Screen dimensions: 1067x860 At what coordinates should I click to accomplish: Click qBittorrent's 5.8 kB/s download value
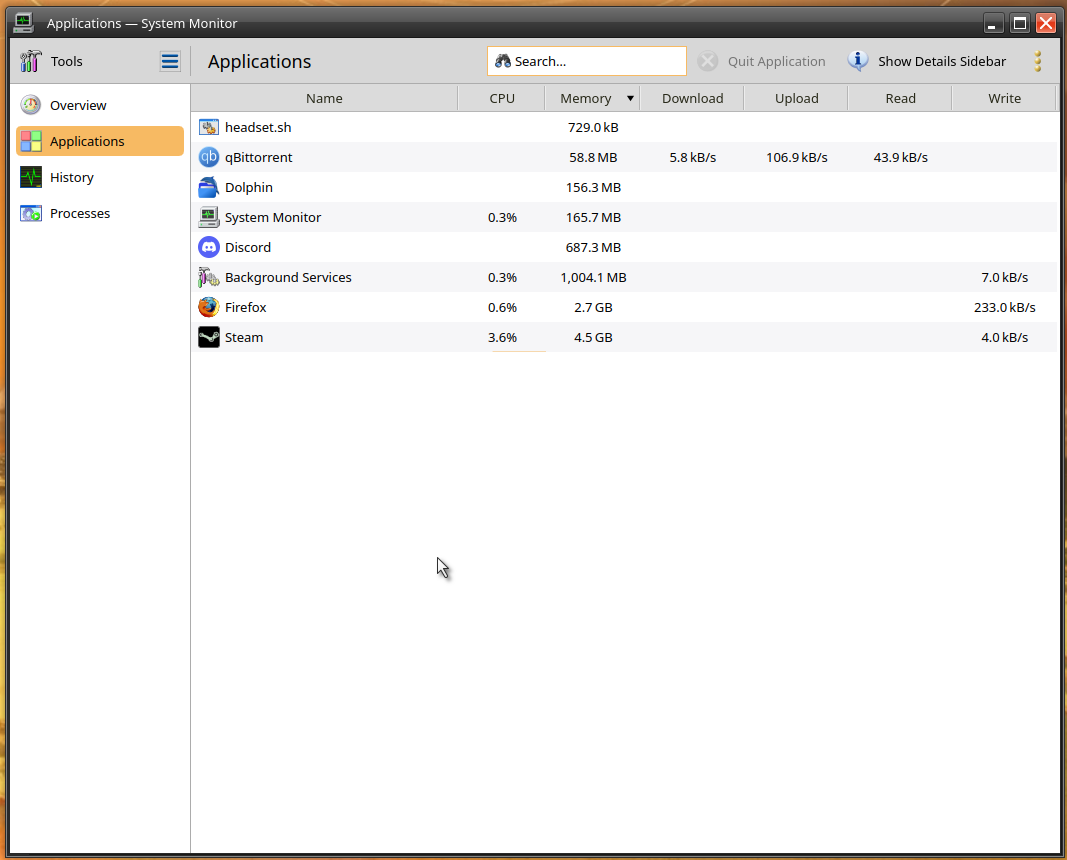[693, 157]
